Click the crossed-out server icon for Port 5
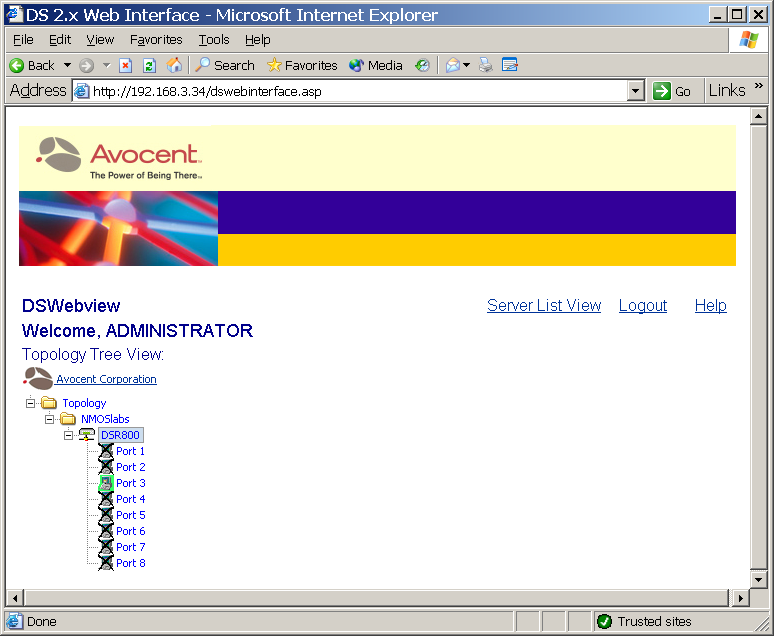Screen dimensions: 774x636 [x=106, y=515]
